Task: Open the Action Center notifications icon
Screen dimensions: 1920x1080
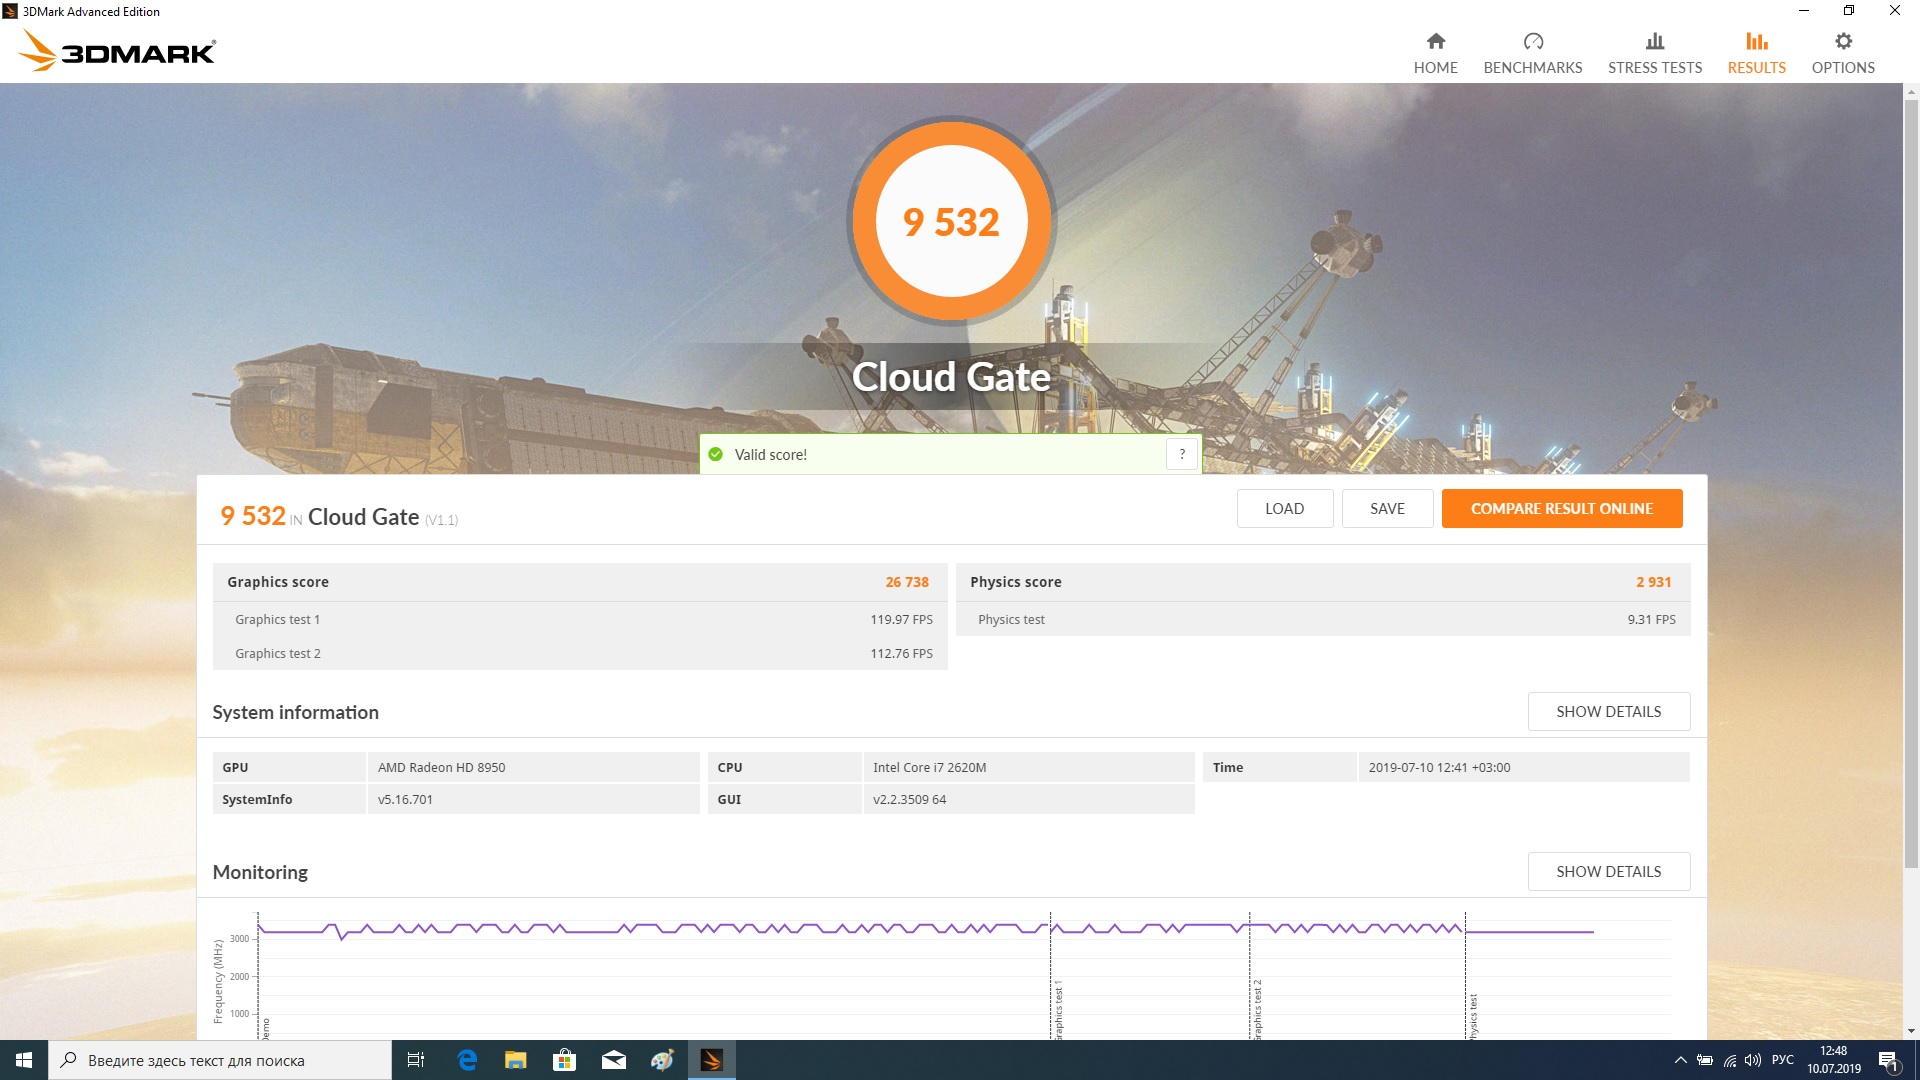Action: 1888,1060
